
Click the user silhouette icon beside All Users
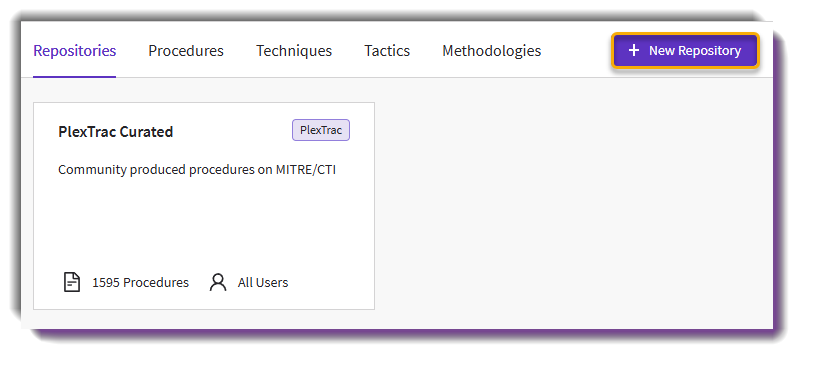tap(218, 282)
